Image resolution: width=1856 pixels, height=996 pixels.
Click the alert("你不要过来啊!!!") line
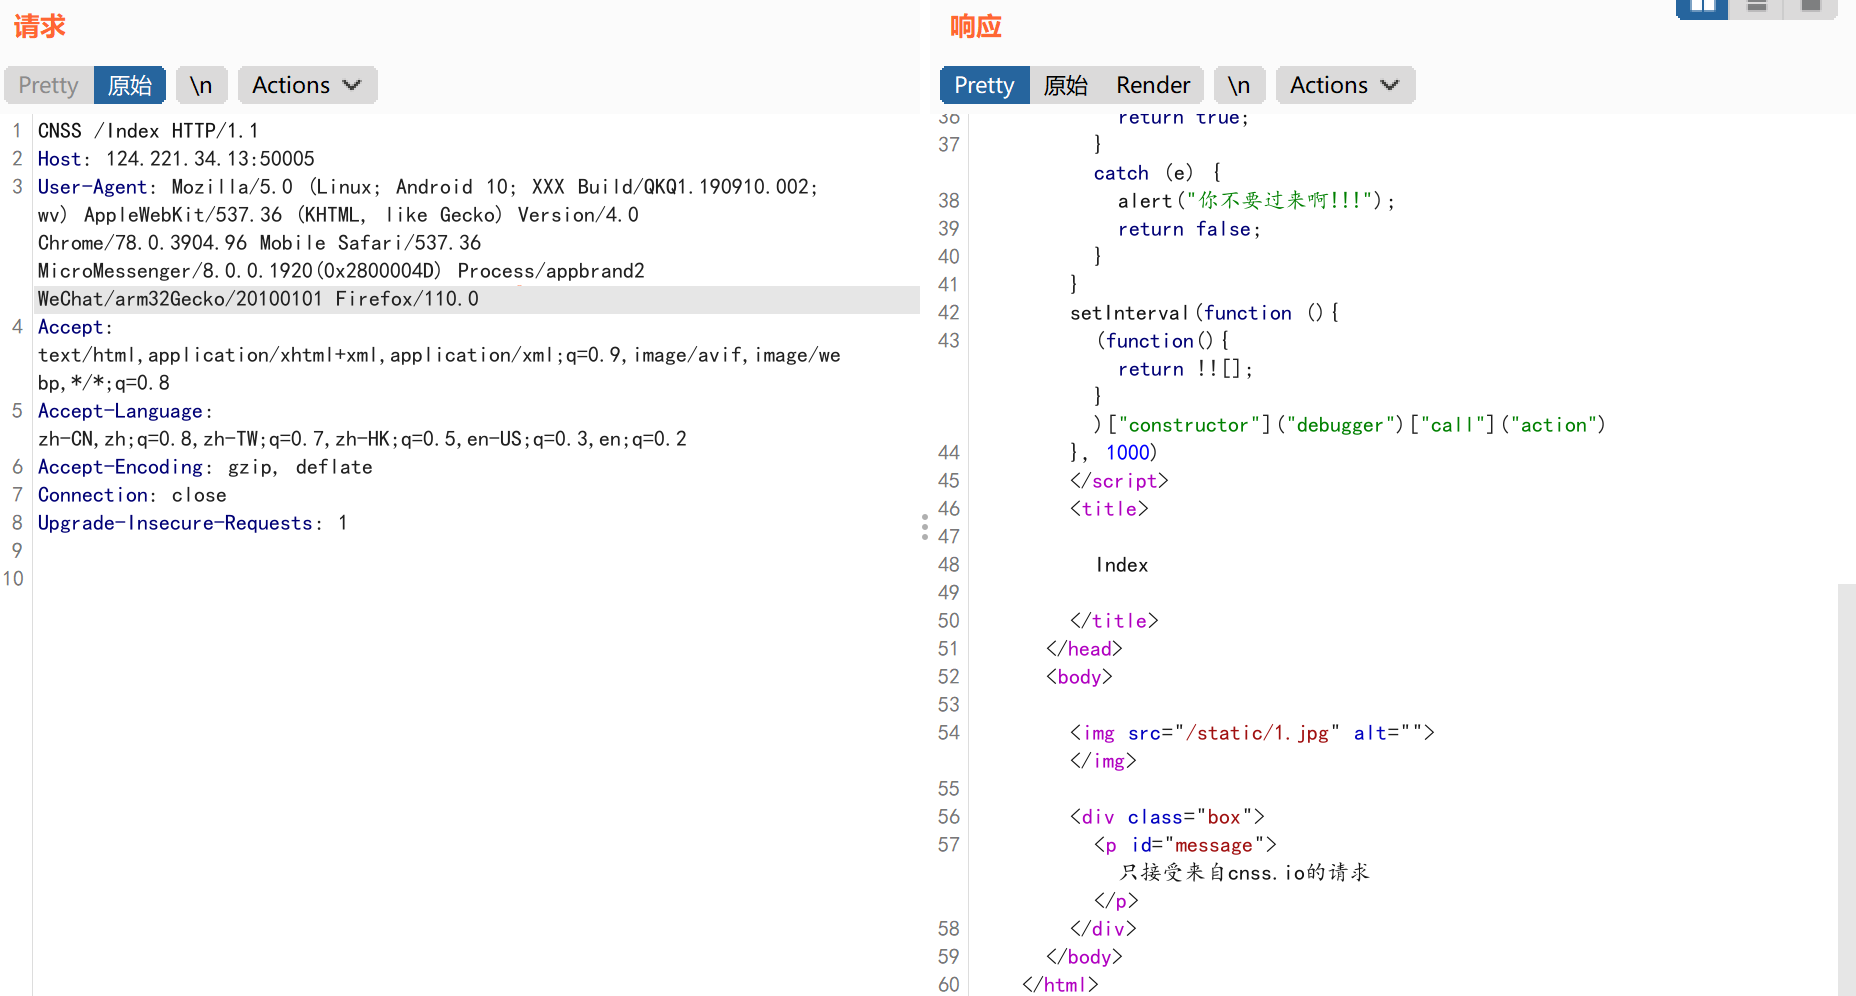coord(1256,201)
